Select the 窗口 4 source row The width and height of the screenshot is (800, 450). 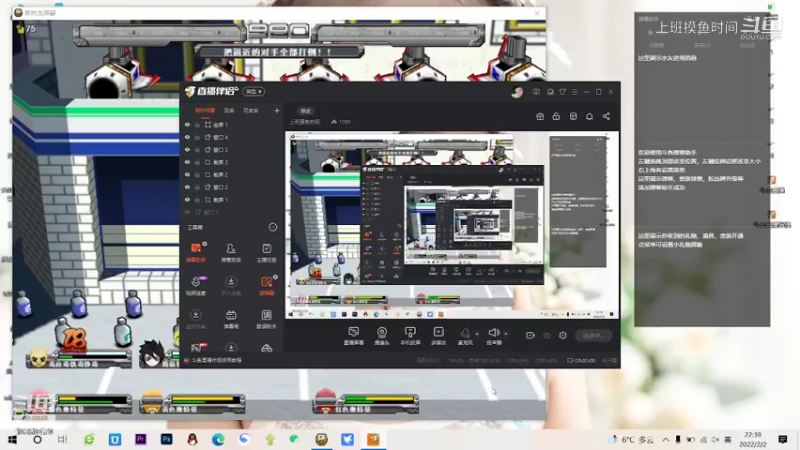(x=232, y=137)
